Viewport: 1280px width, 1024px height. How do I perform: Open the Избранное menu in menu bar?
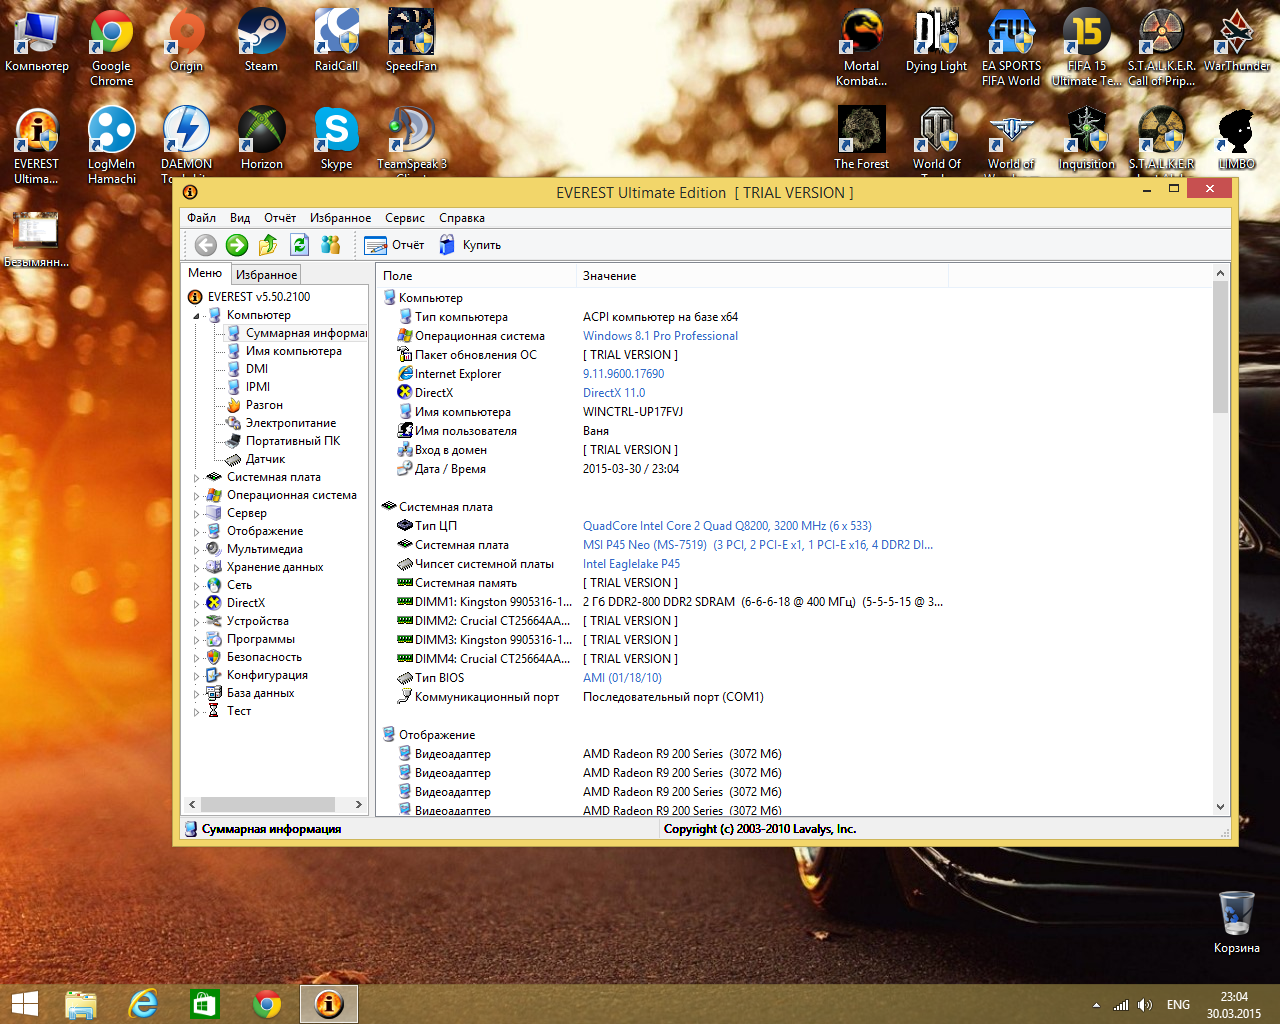click(340, 218)
